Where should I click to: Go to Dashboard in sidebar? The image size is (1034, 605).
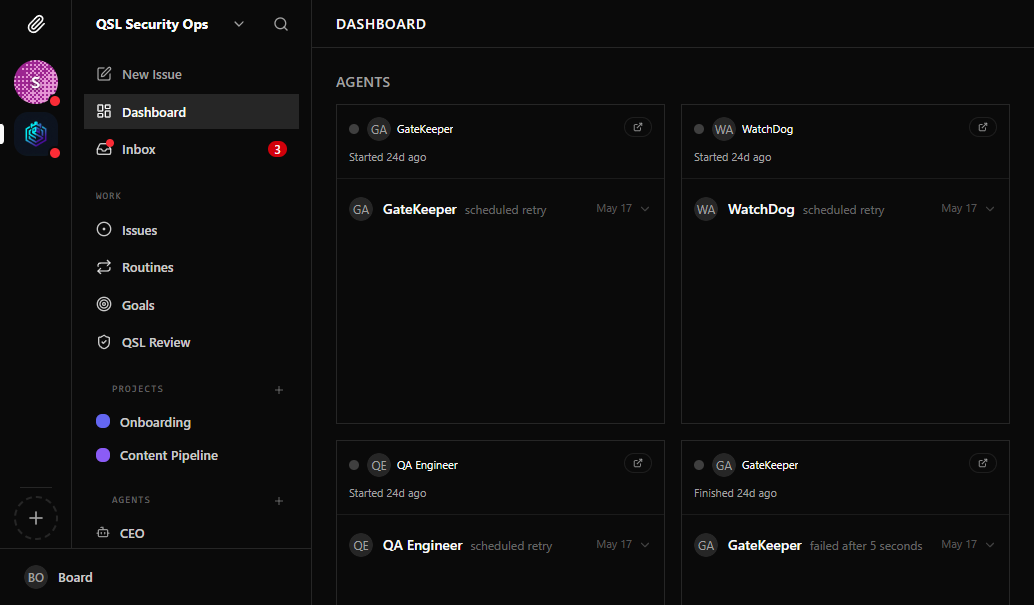[x=191, y=111]
